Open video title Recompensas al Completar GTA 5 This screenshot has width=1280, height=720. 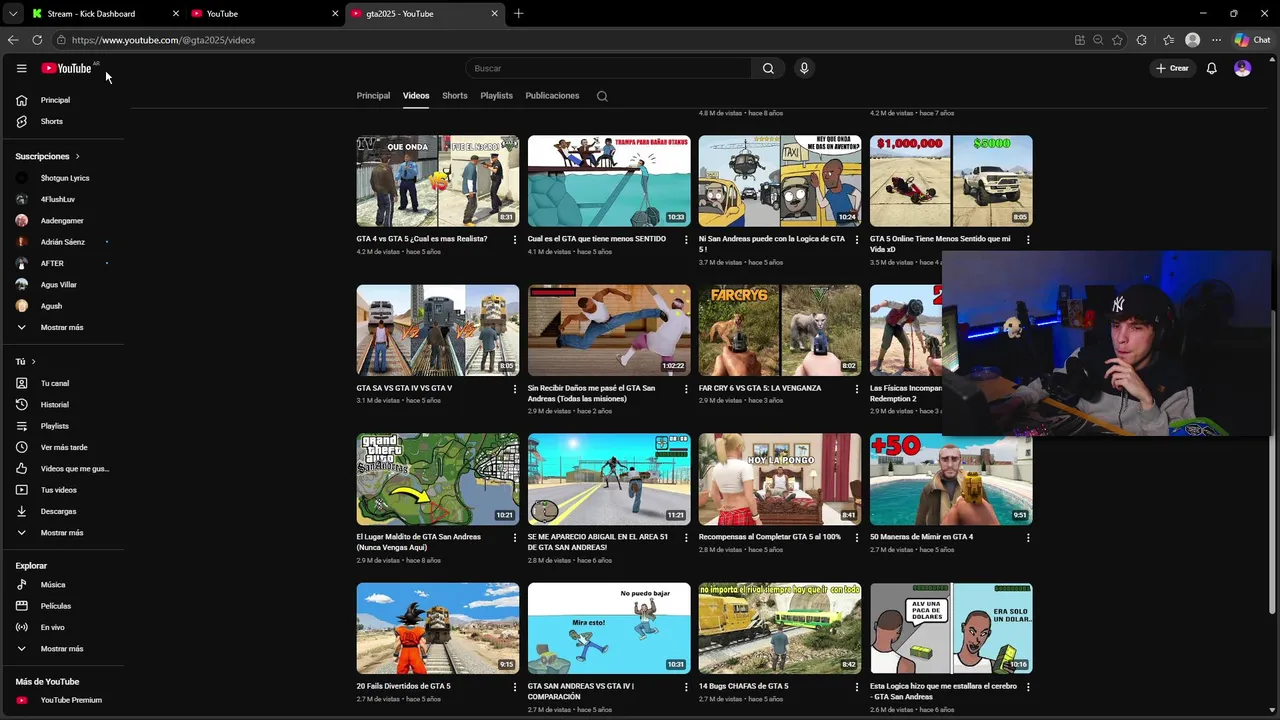pos(770,537)
